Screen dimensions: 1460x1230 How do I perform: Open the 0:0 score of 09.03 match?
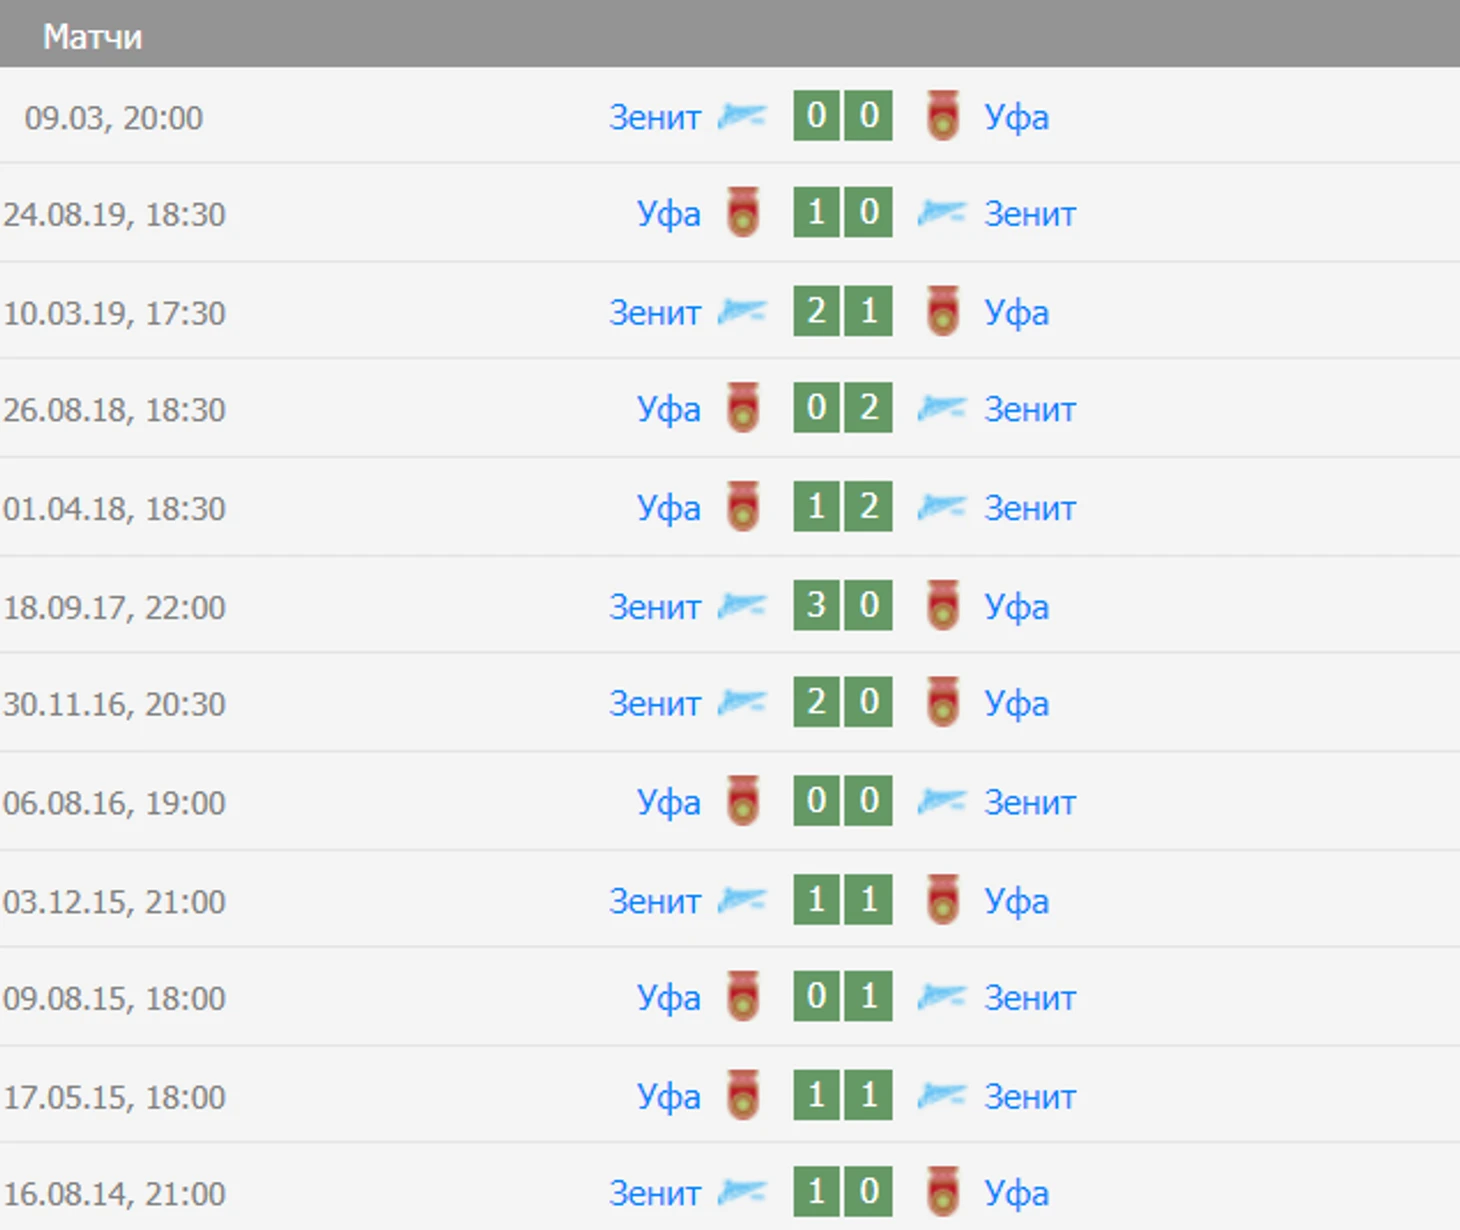point(843,115)
